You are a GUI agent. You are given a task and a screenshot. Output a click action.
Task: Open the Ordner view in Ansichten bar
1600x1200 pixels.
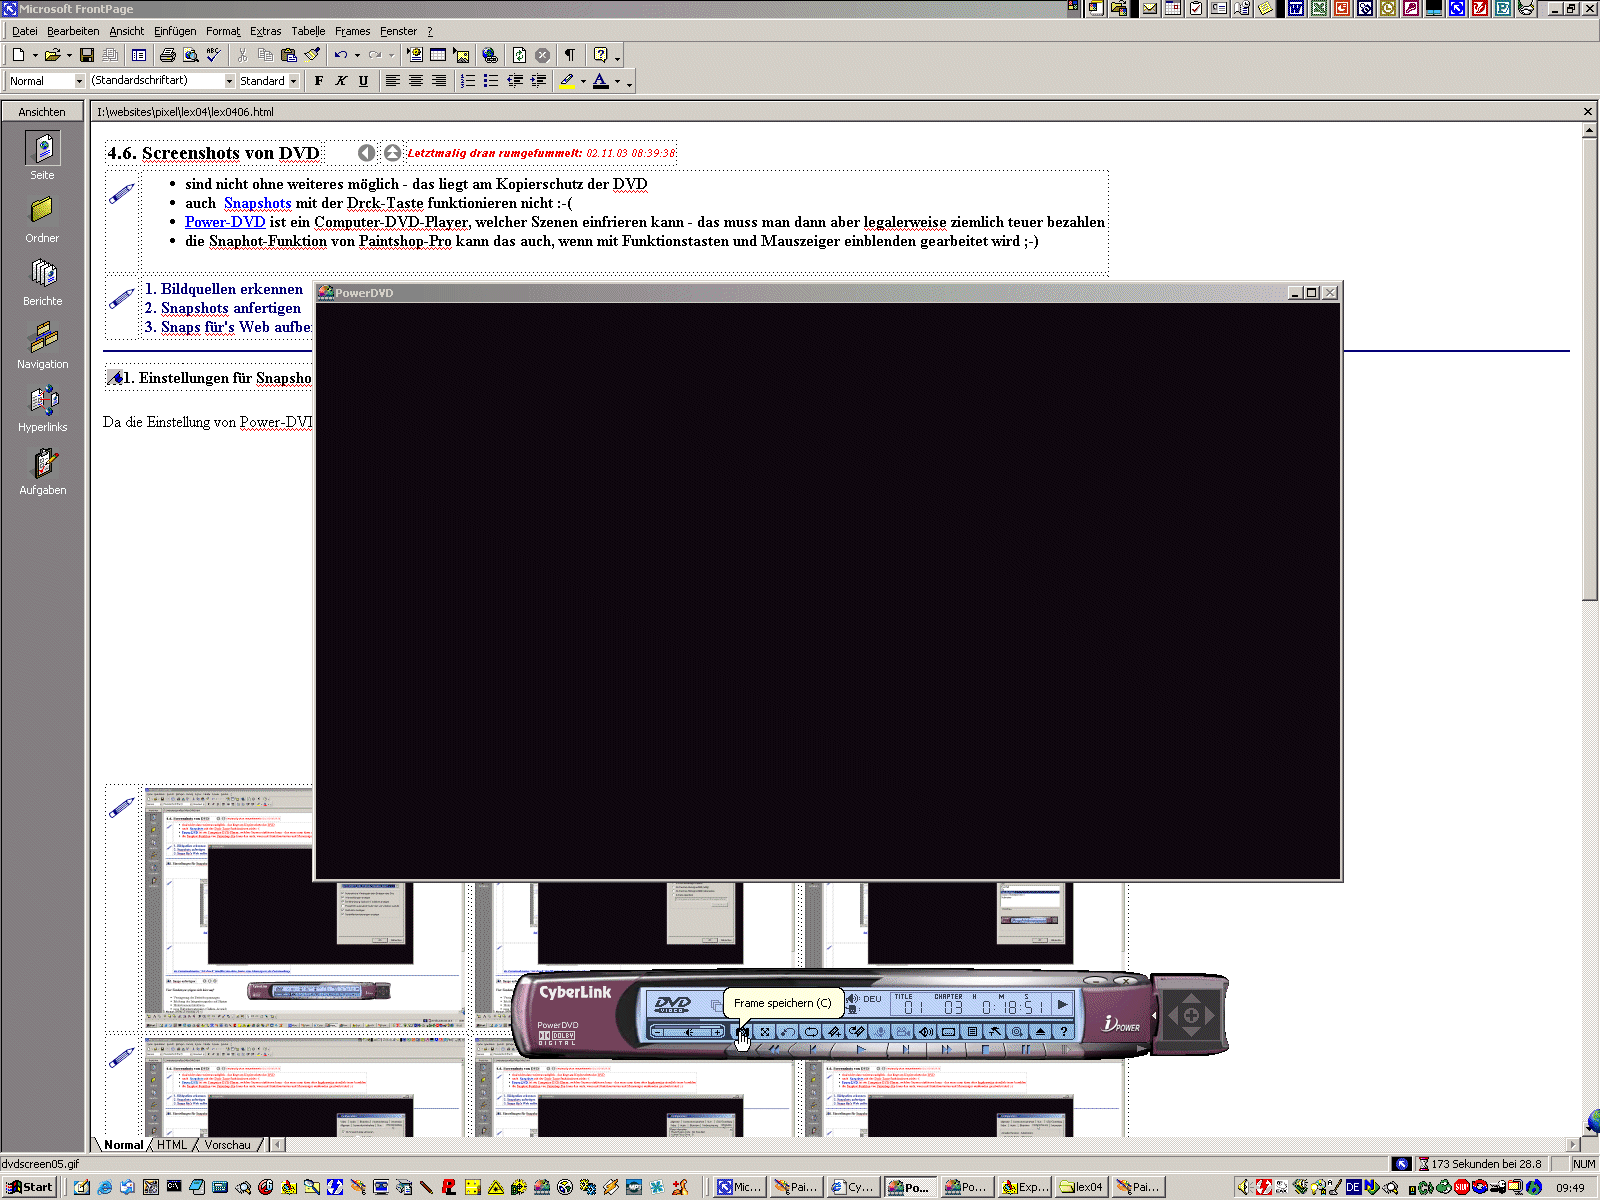click(x=42, y=219)
